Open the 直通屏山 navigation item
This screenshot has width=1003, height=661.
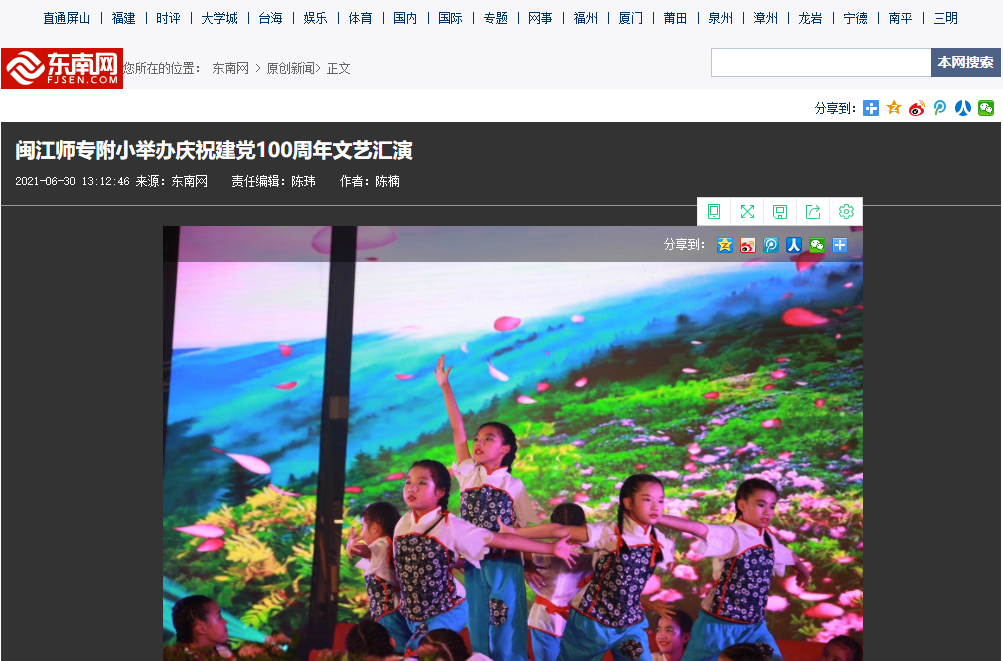67,19
